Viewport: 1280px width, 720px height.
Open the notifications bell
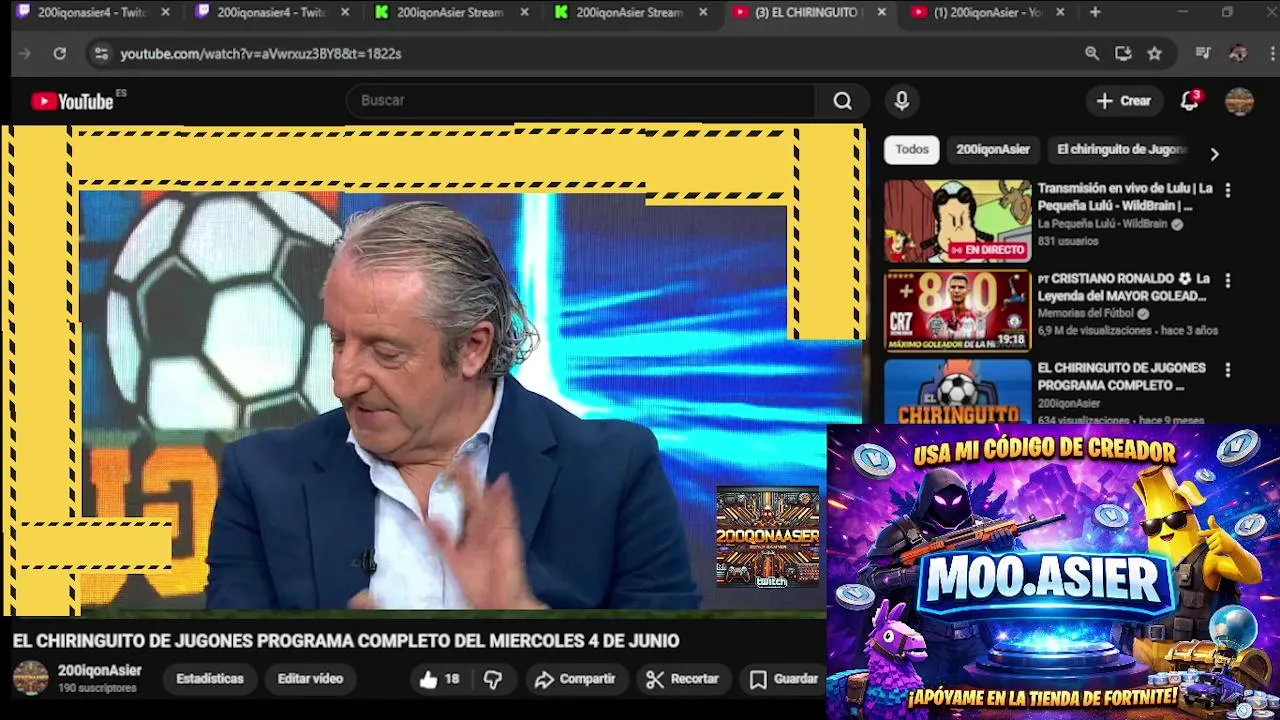[x=1189, y=101]
